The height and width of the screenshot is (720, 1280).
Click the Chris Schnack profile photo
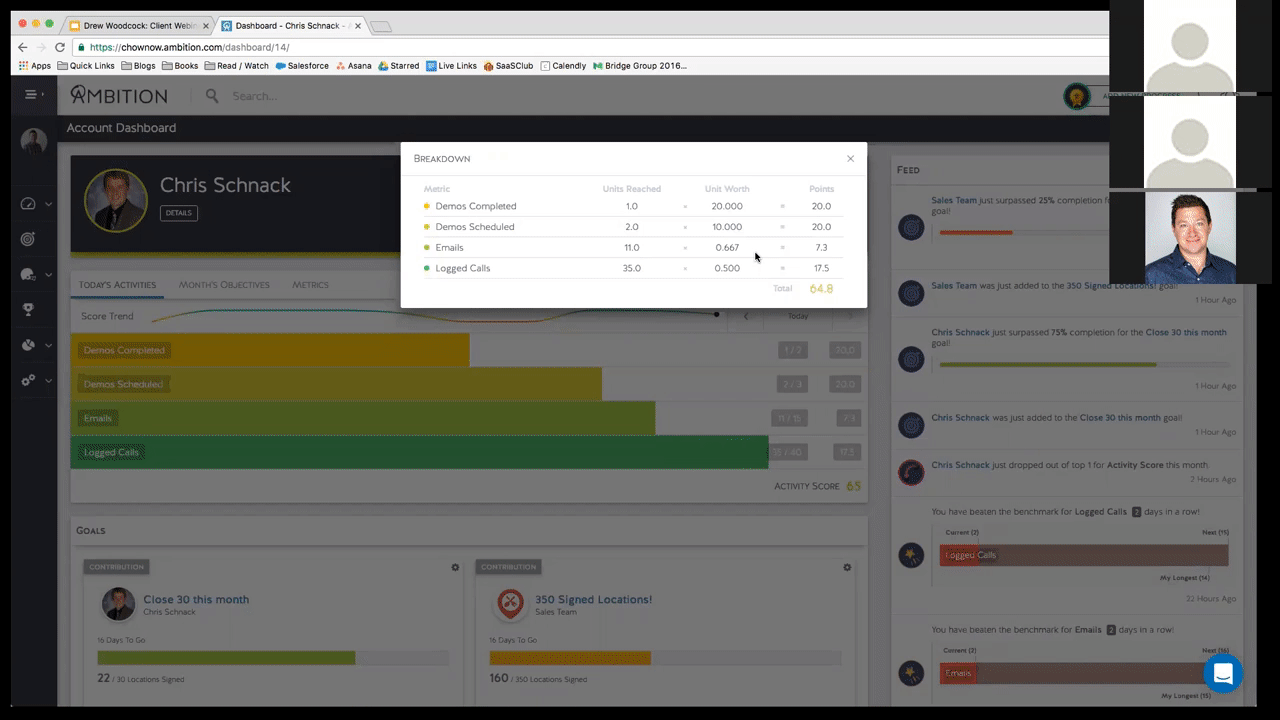pos(115,200)
